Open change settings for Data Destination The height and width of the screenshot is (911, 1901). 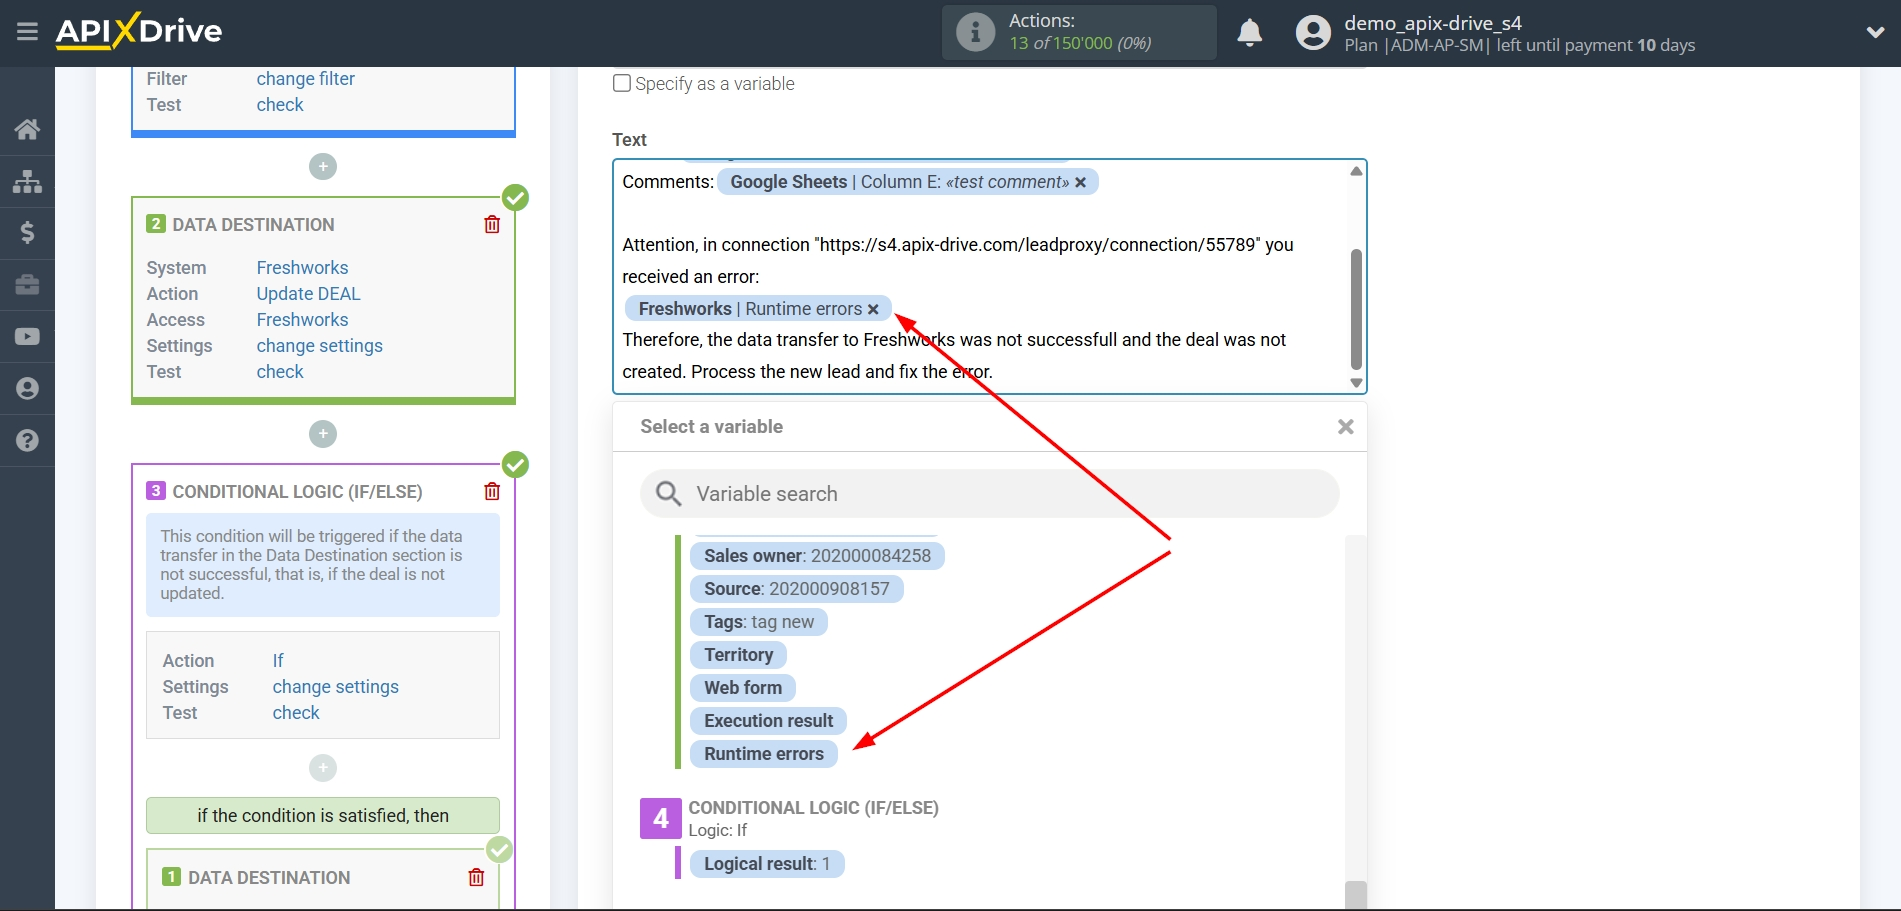click(x=319, y=345)
